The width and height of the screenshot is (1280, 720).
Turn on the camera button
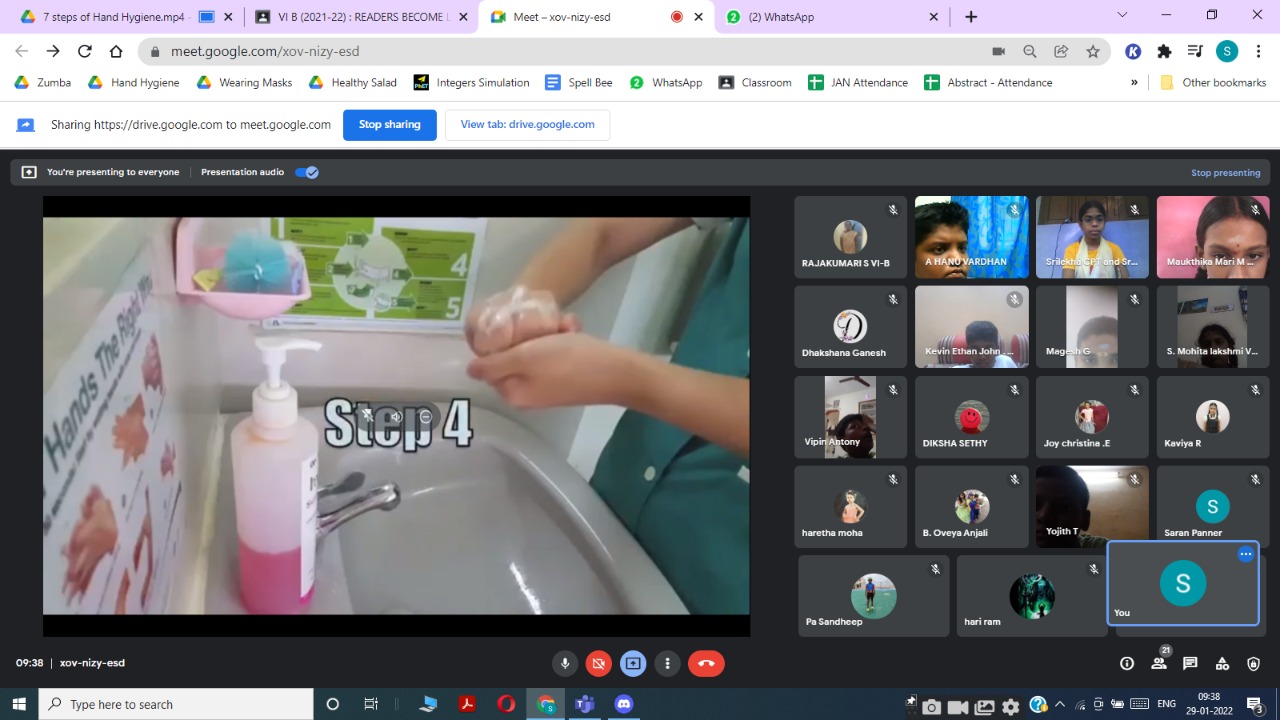pos(598,663)
